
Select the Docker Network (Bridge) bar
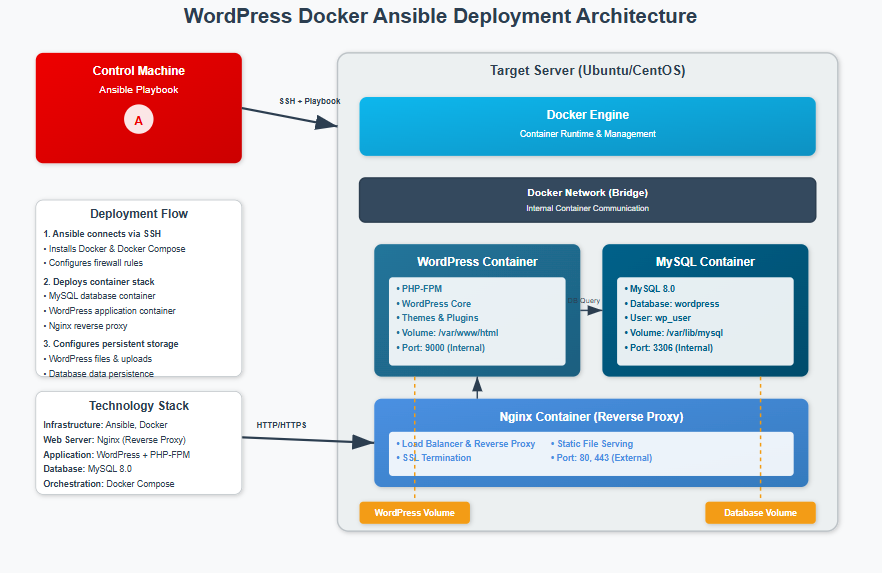[587, 199]
